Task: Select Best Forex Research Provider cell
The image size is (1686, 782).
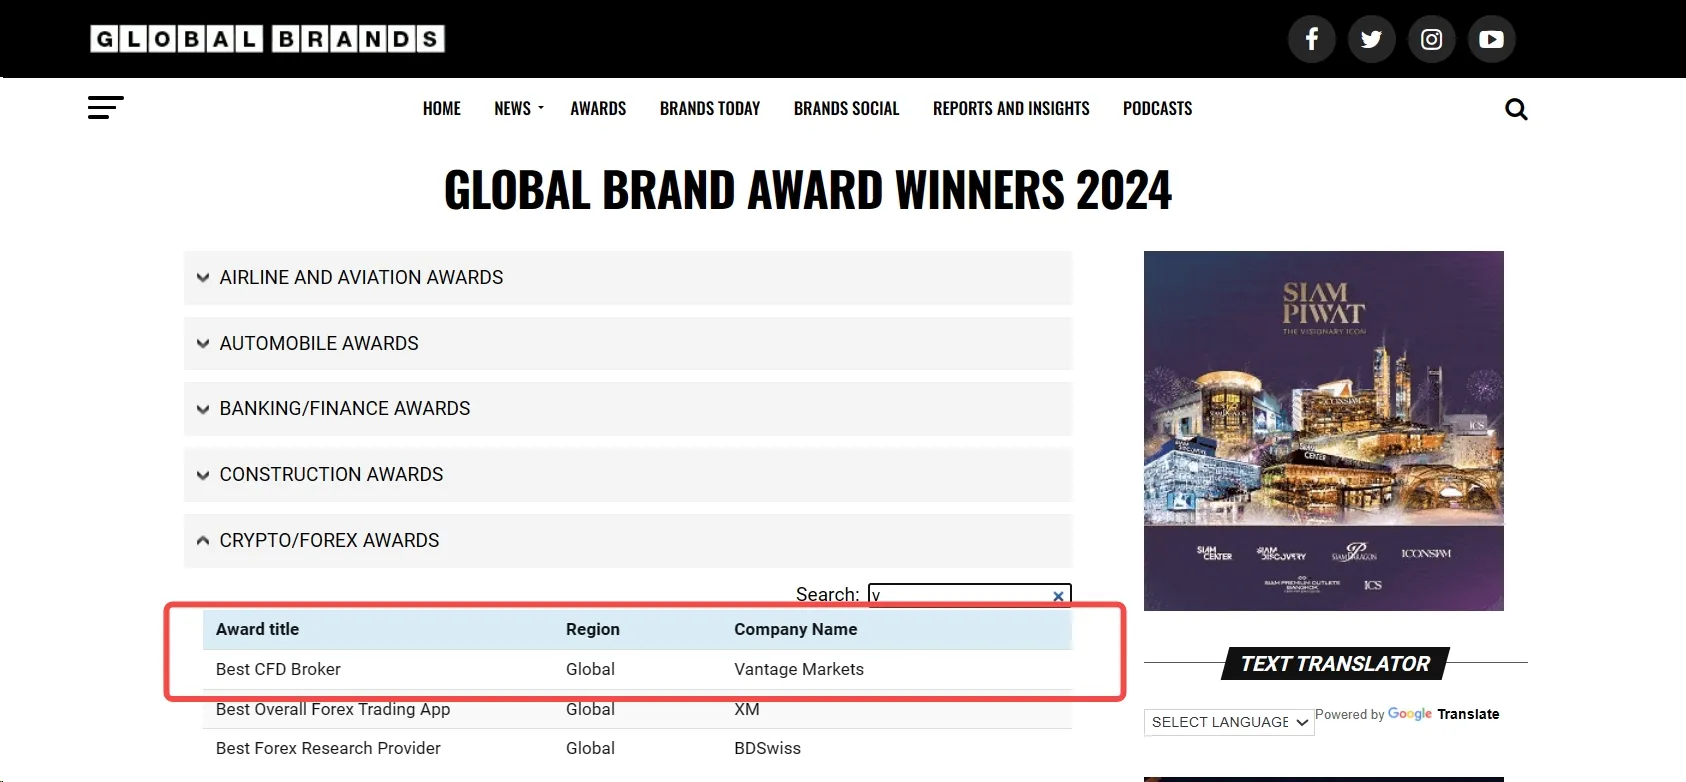Action: pyautogui.click(x=328, y=748)
